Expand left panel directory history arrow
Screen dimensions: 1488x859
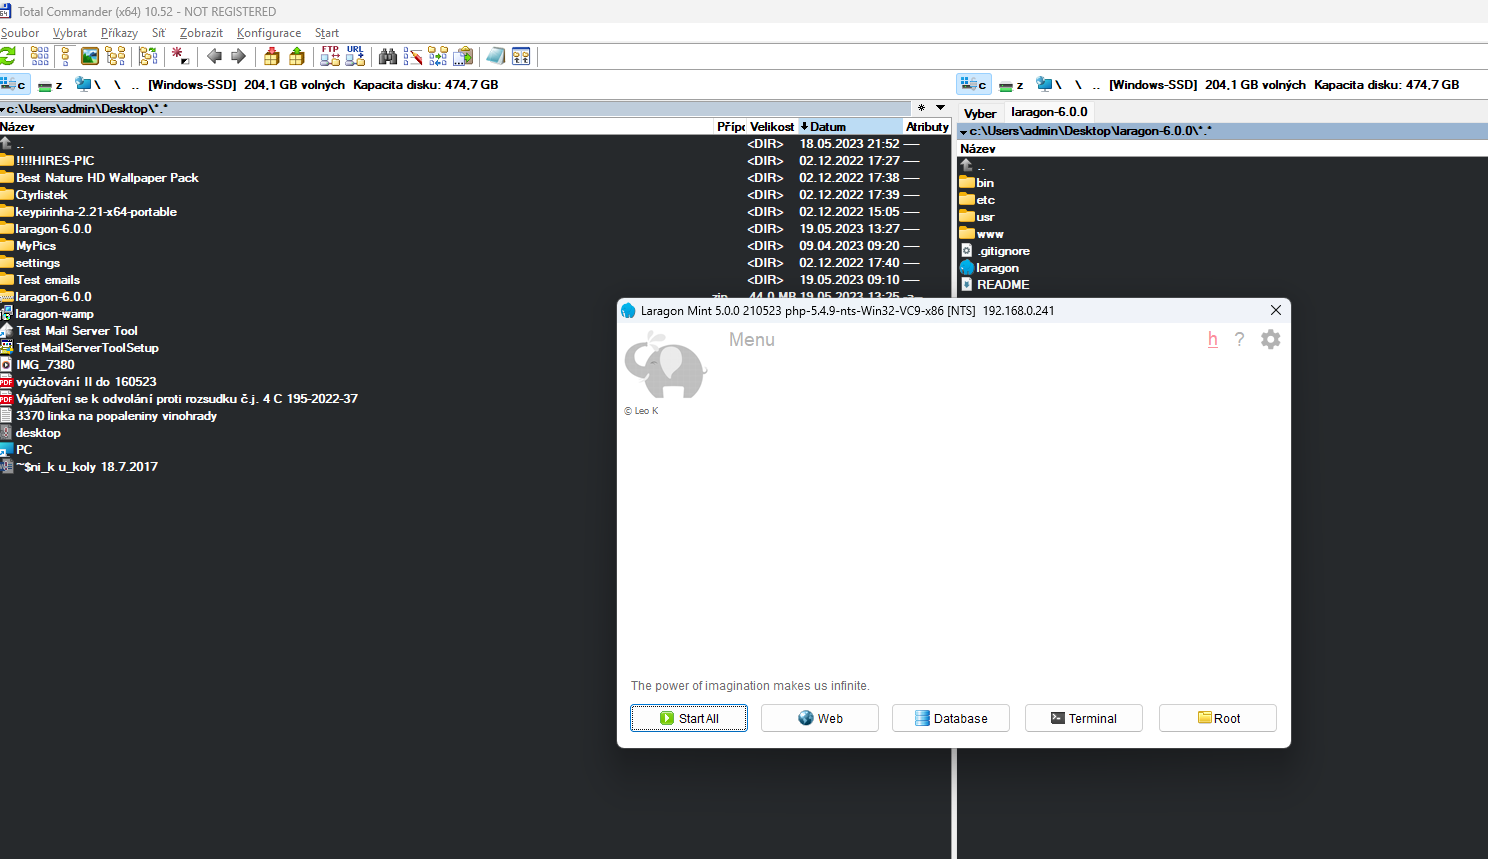[x=4, y=109]
